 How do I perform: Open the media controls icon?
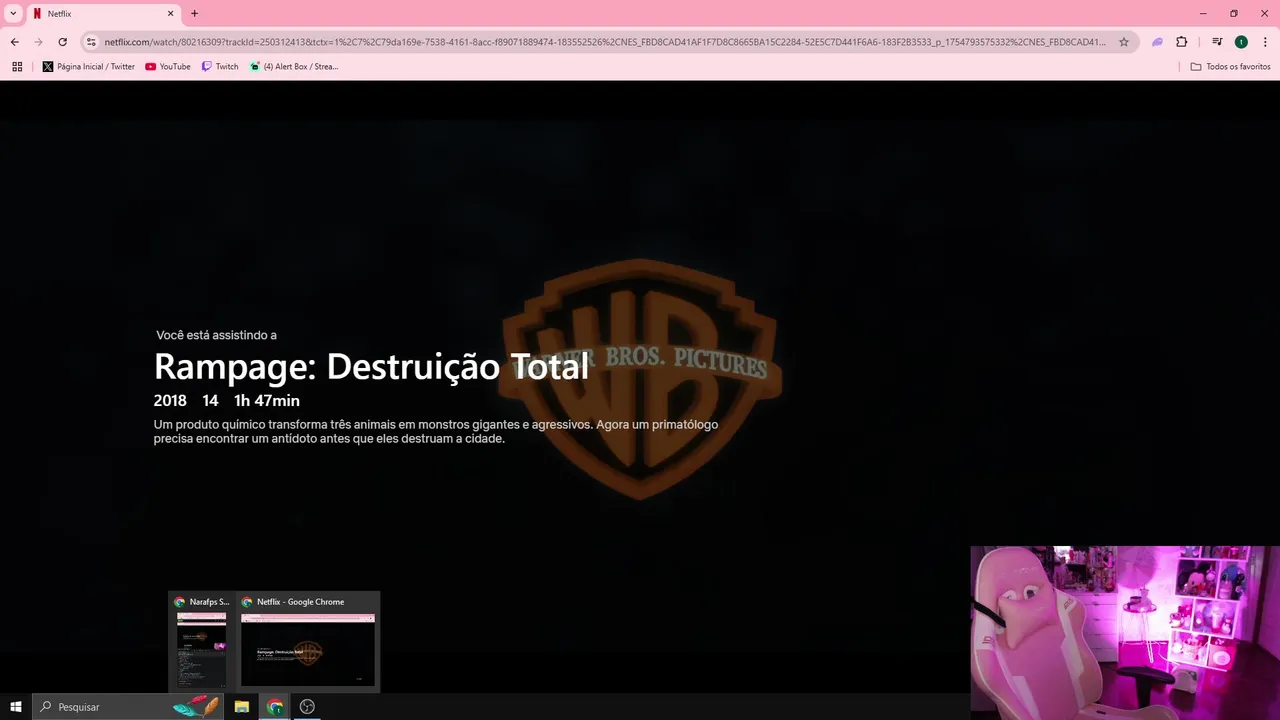pyautogui.click(x=1217, y=42)
